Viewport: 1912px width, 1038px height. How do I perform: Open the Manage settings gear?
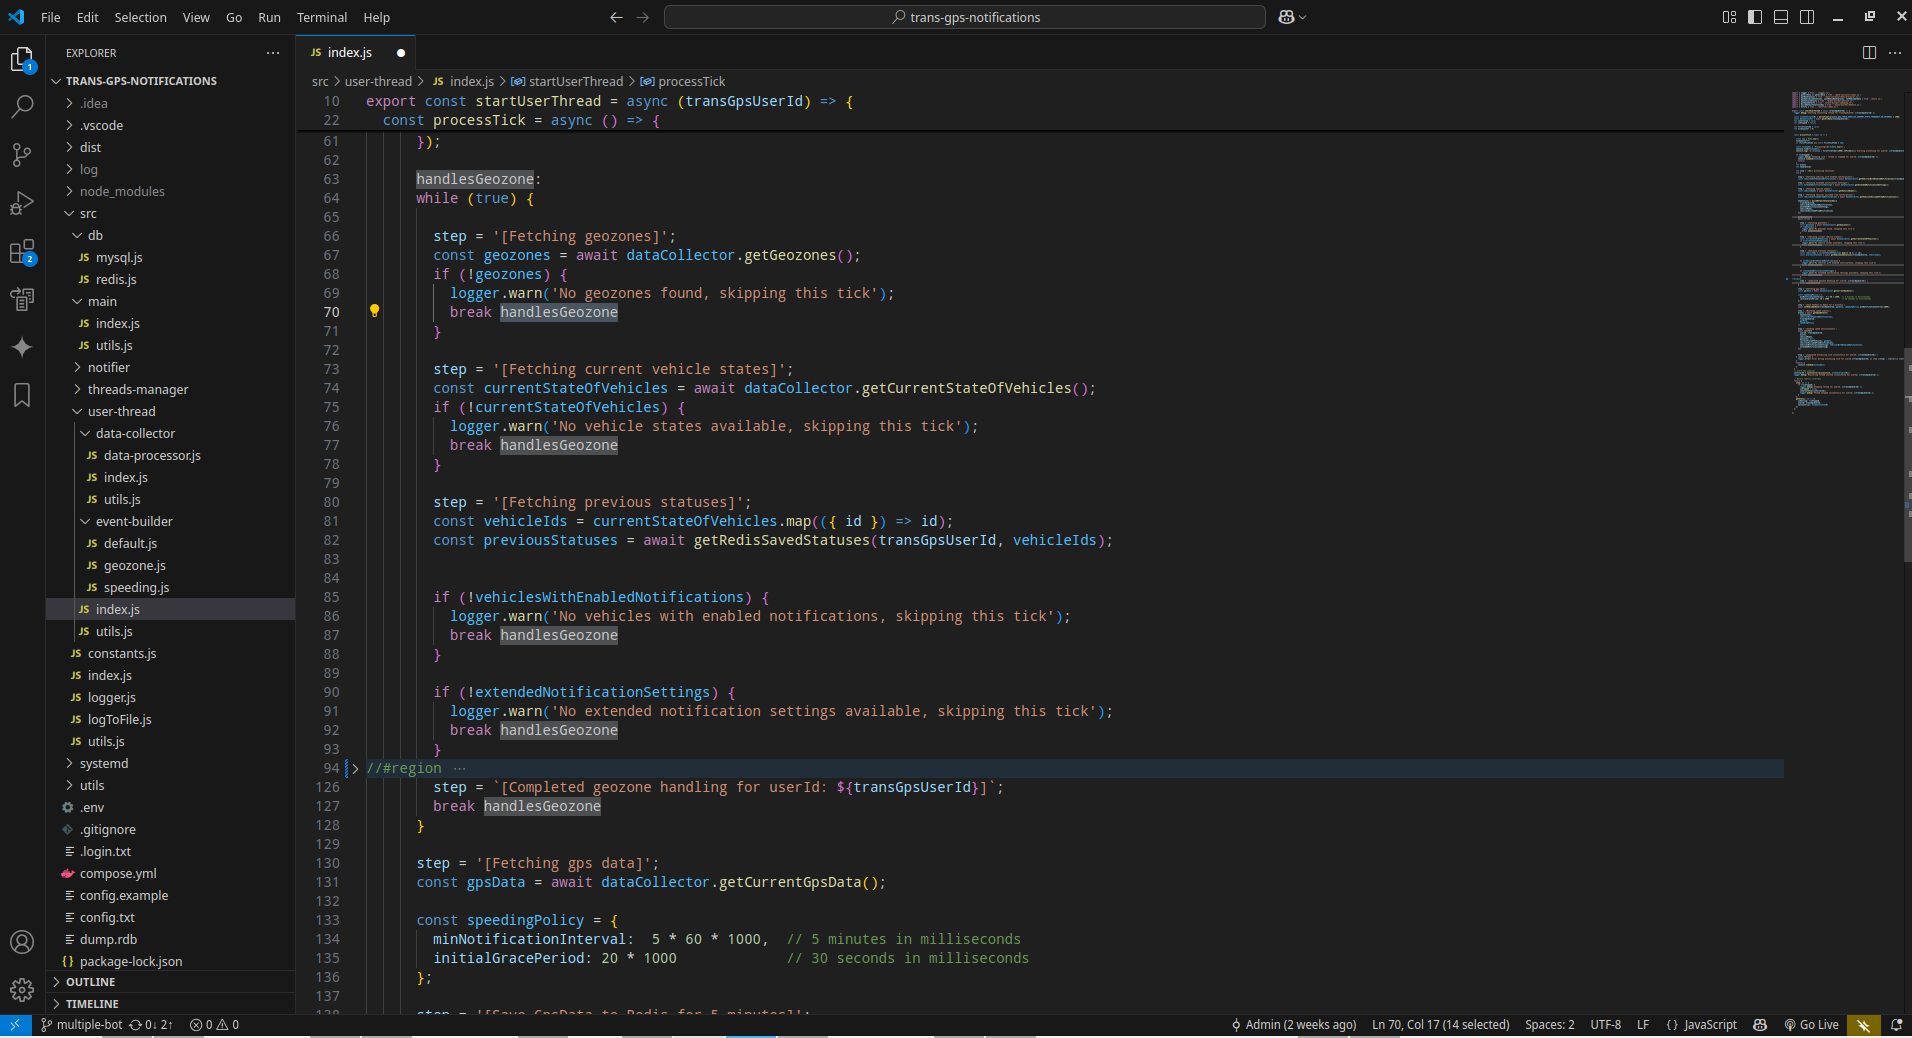[x=22, y=990]
